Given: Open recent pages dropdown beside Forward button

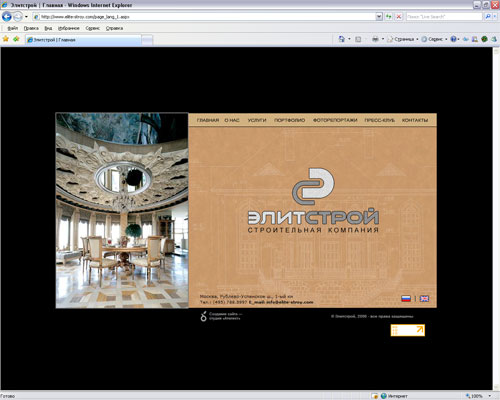Looking at the screenshot, I should (x=26, y=17).
